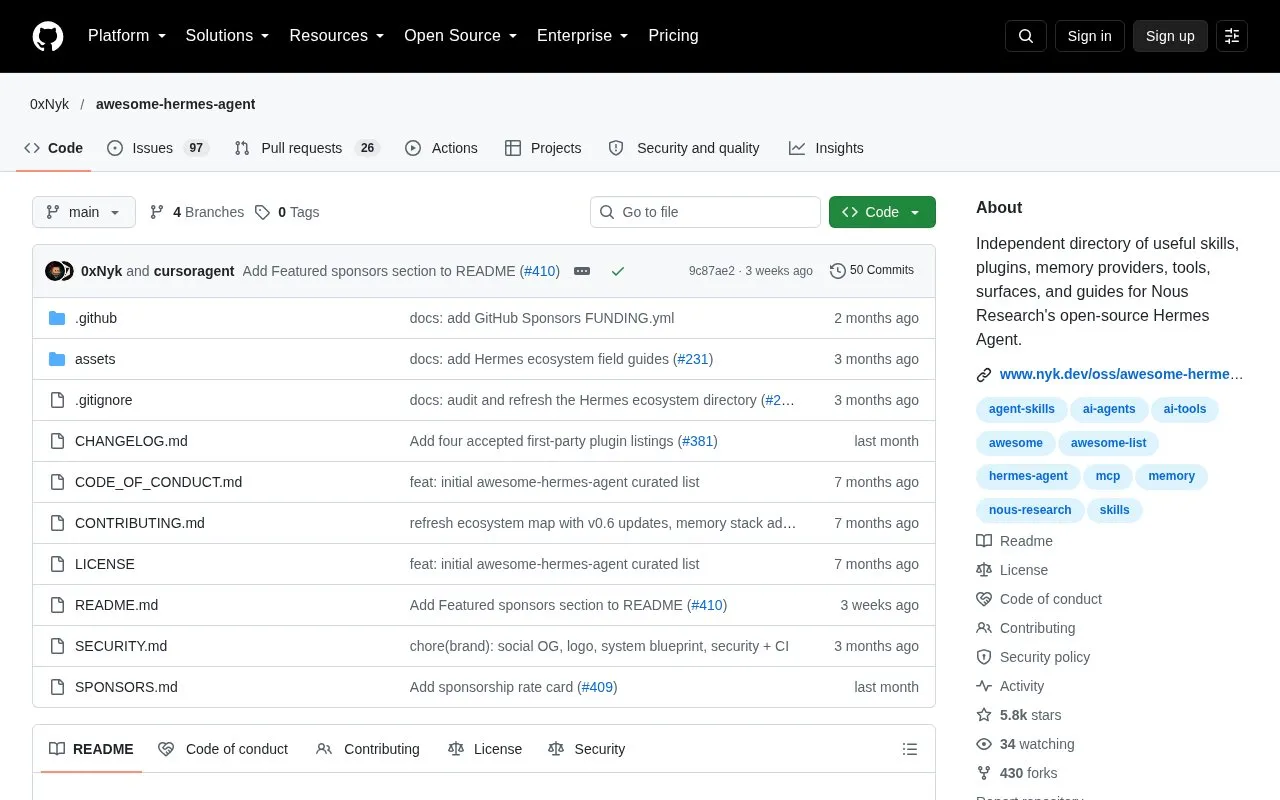Screen dimensions: 1280x800
Task: Expand the Solutions menu
Action: [x=228, y=36]
